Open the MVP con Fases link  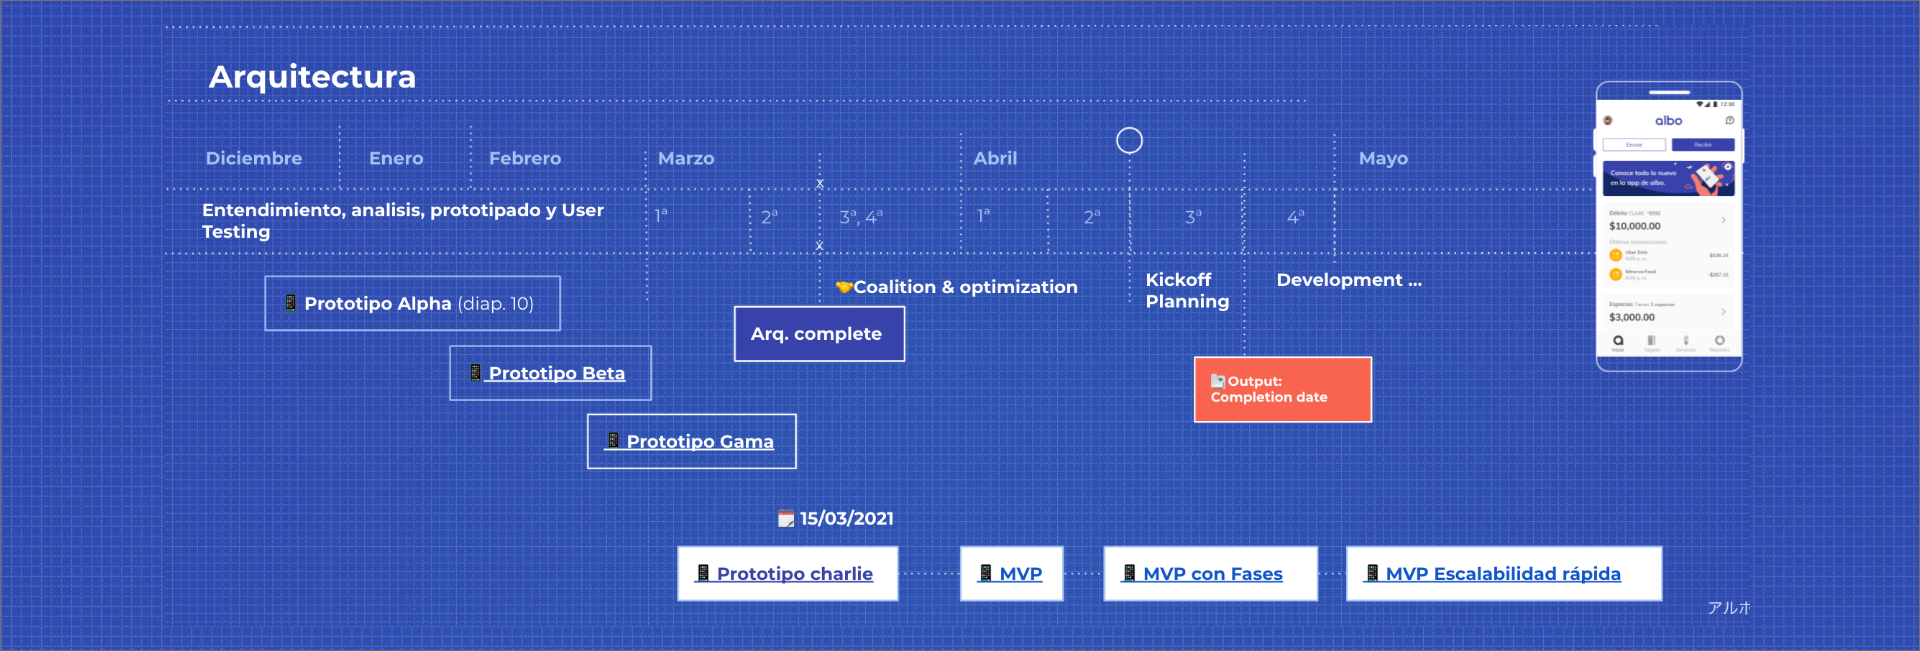1212,574
